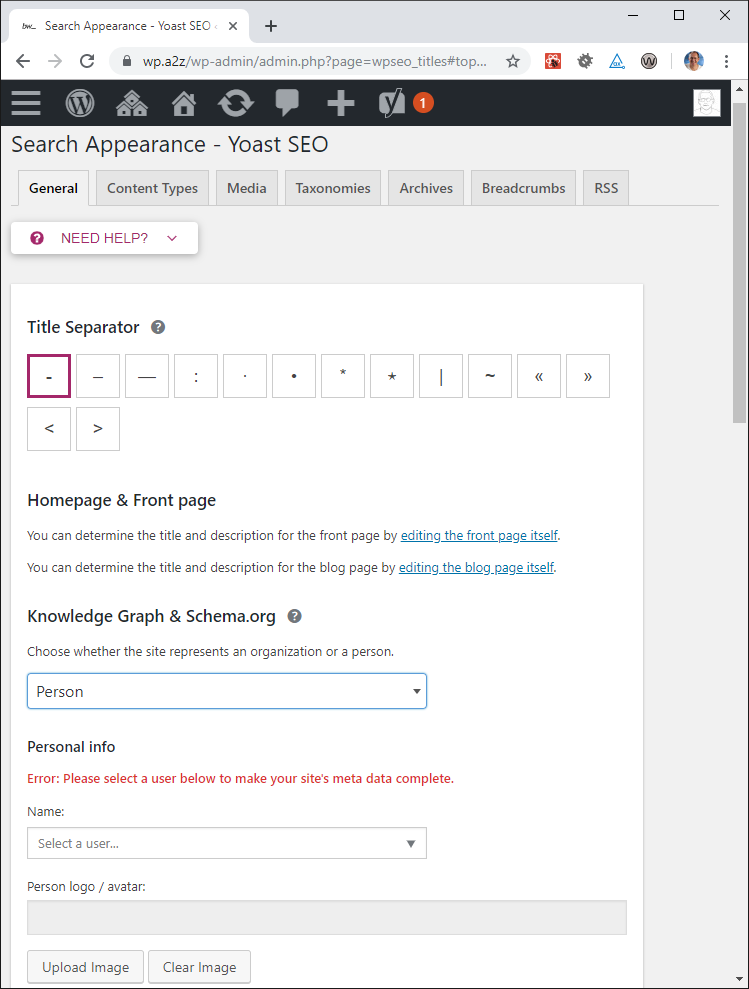
Task: Select the right double angle quote separator
Action: click(588, 376)
